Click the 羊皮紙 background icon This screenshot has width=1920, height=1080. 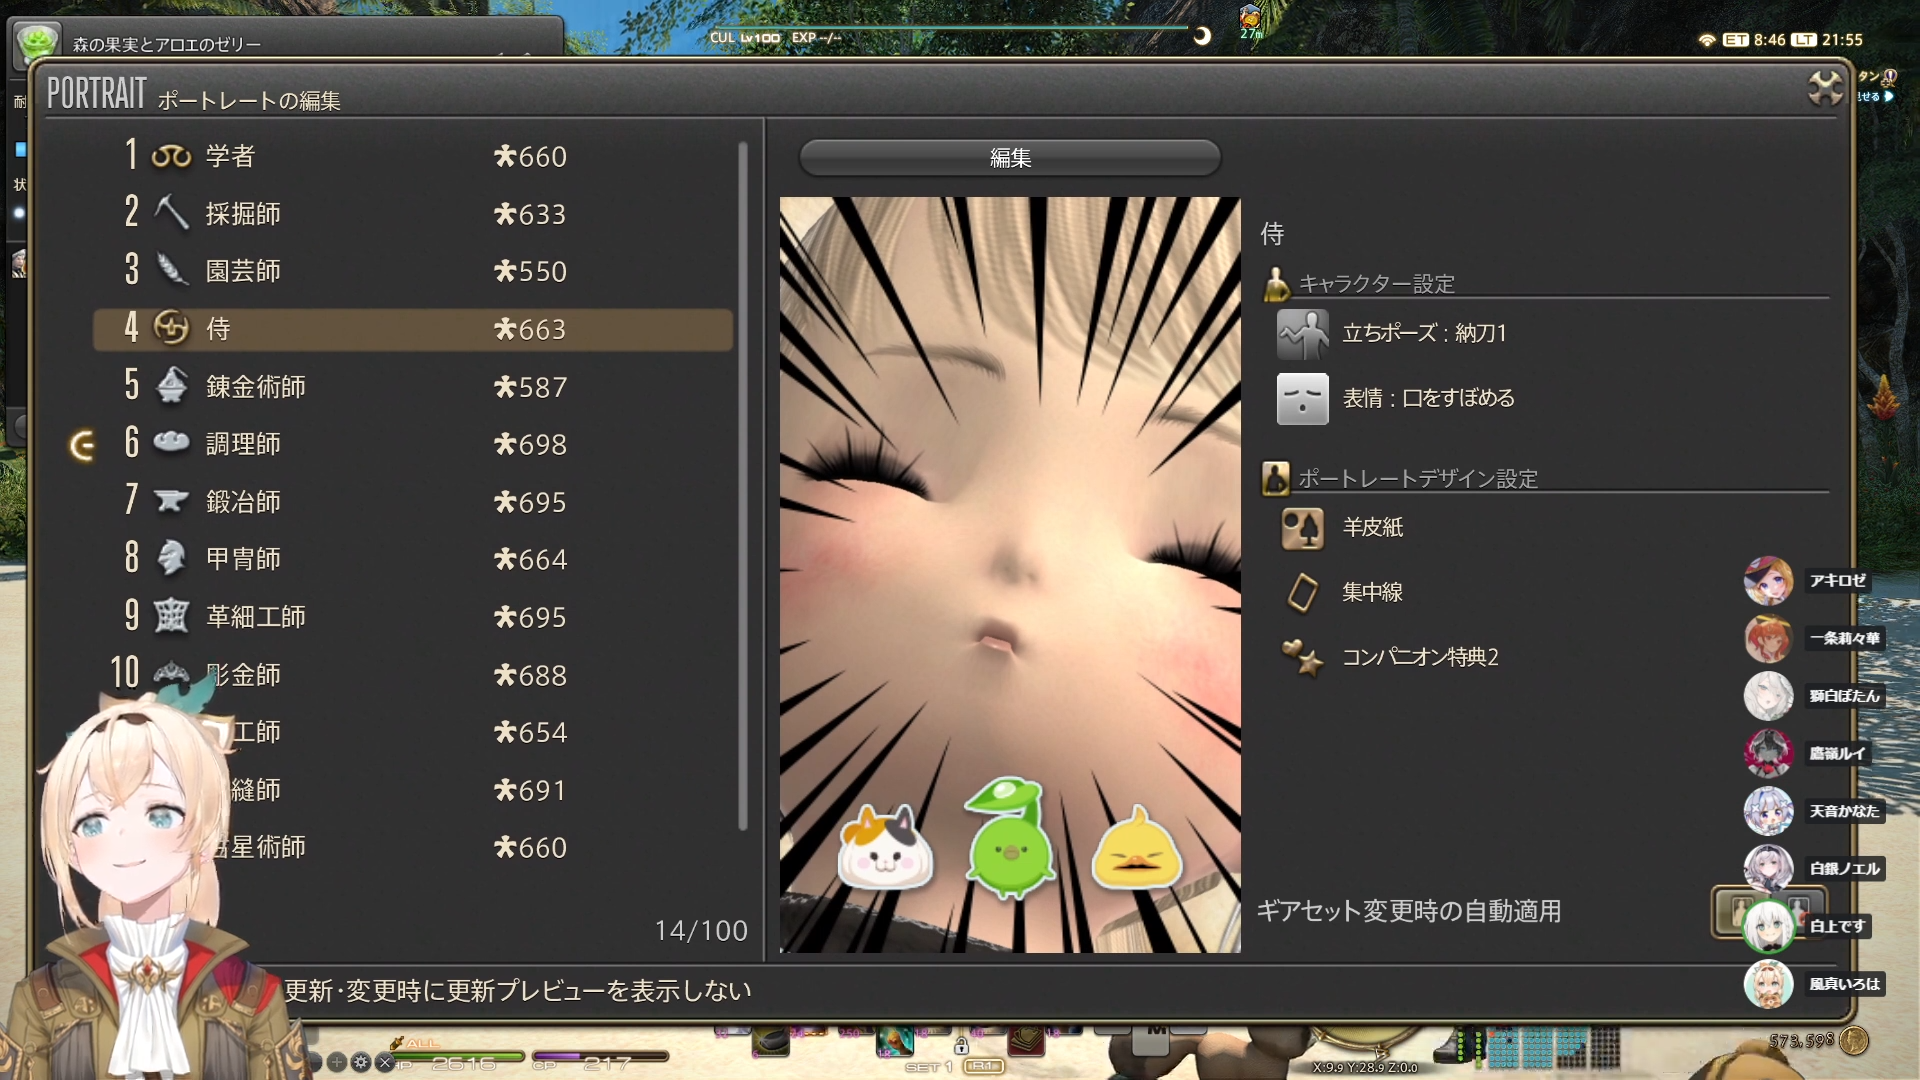tap(1302, 528)
